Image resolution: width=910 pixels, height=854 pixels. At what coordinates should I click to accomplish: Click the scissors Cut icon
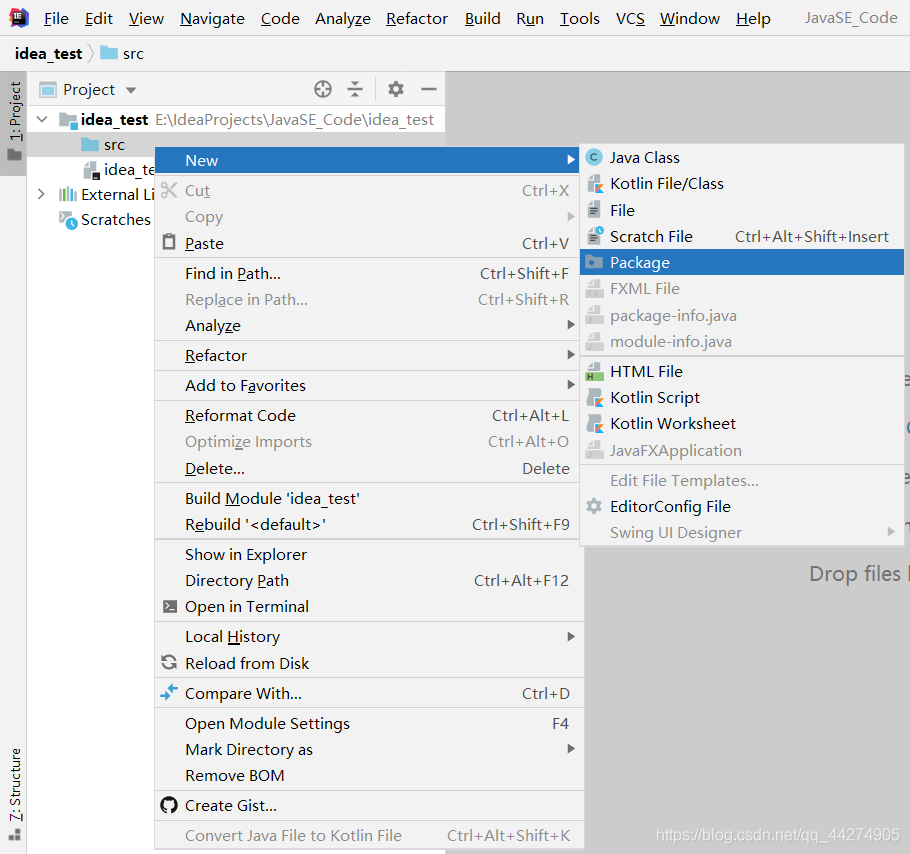pyautogui.click(x=169, y=190)
